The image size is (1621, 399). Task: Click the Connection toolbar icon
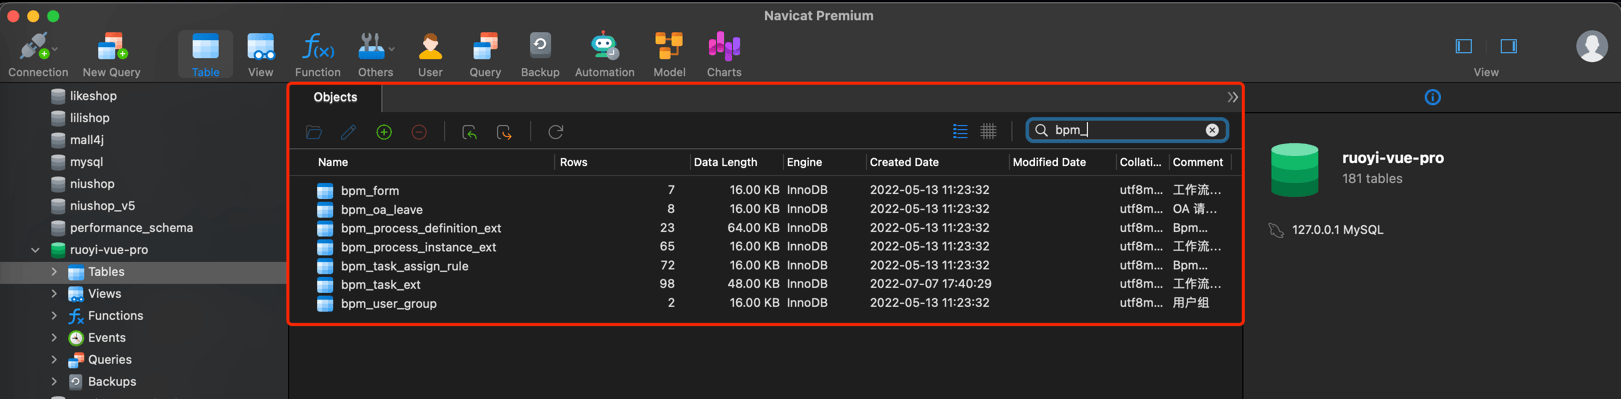click(38, 54)
